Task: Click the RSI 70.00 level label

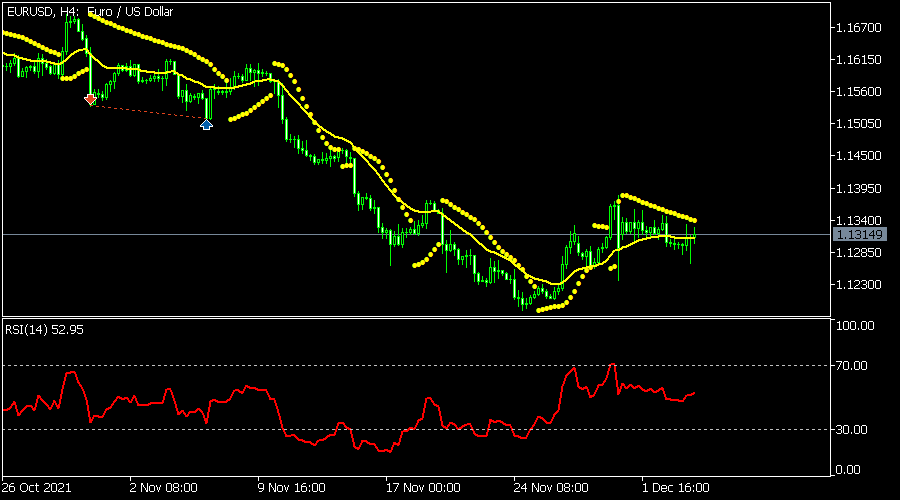Action: point(852,366)
